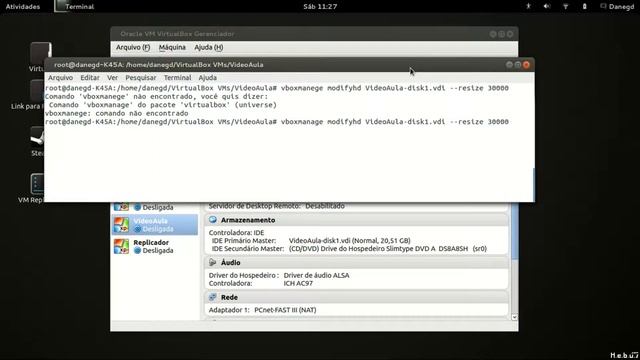Screen dimensions: 640x360
Task: Click the Áudio section header
Action: point(356,262)
